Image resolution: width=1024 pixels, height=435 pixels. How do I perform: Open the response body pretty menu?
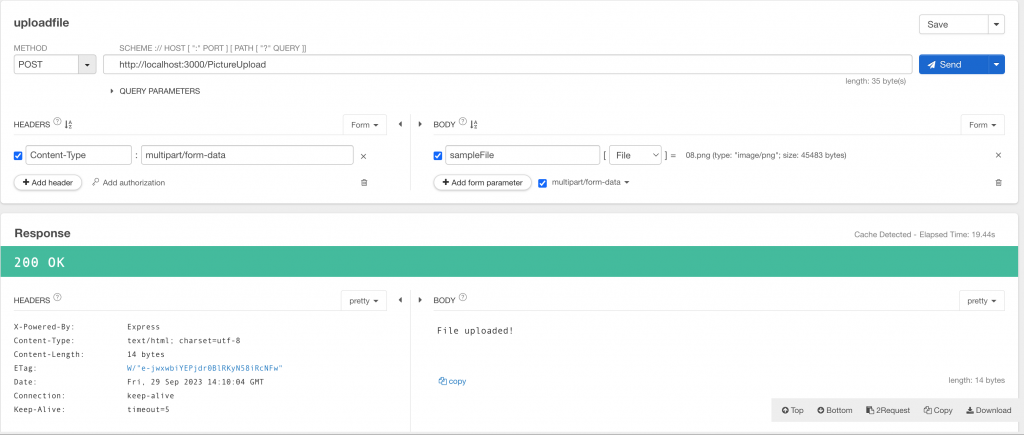(981, 300)
